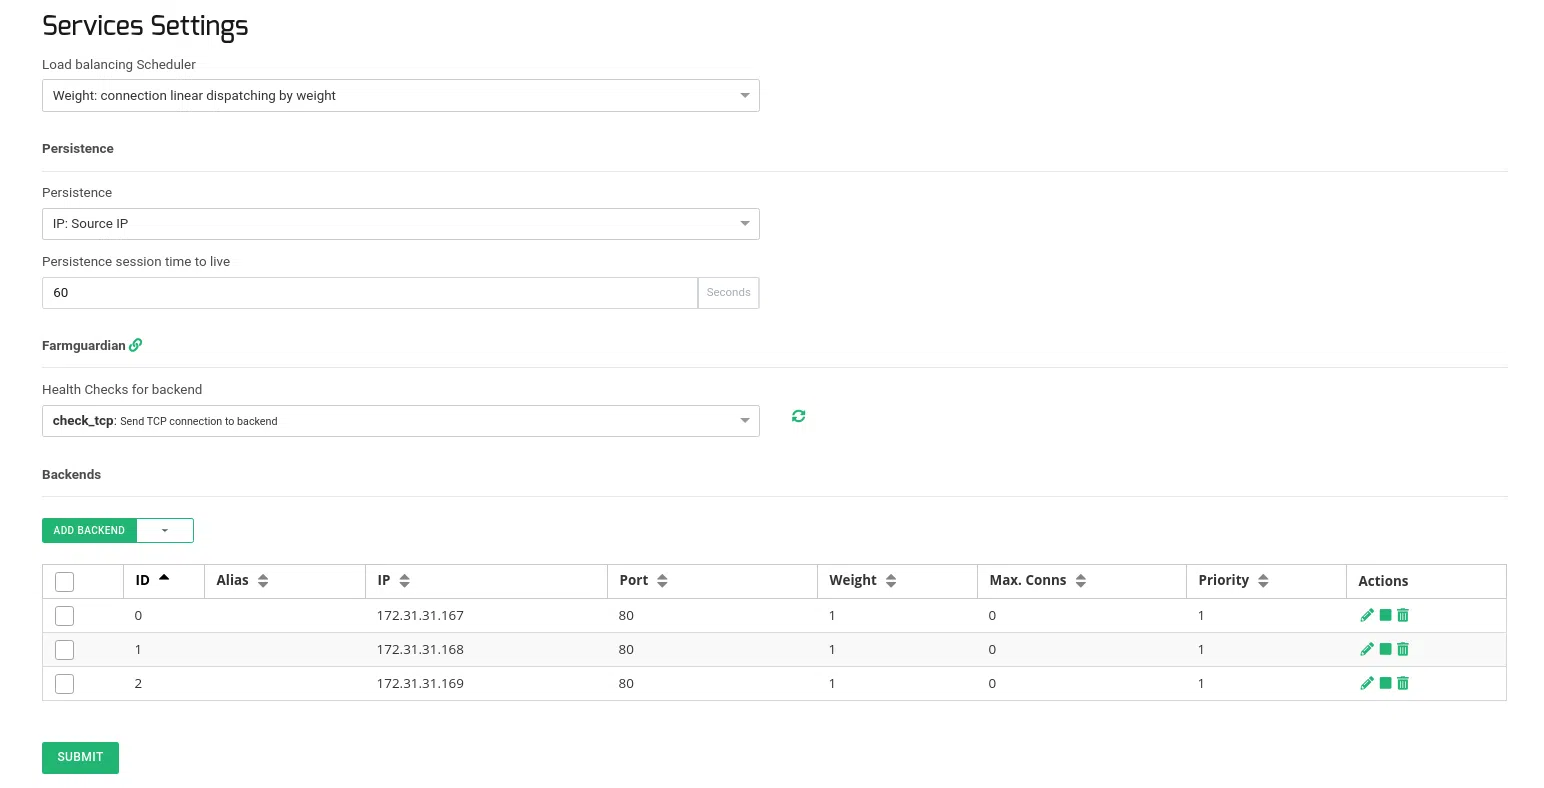The image size is (1544, 788).
Task: Expand the Persistence IP: Source IP dropdown
Action: [400, 224]
